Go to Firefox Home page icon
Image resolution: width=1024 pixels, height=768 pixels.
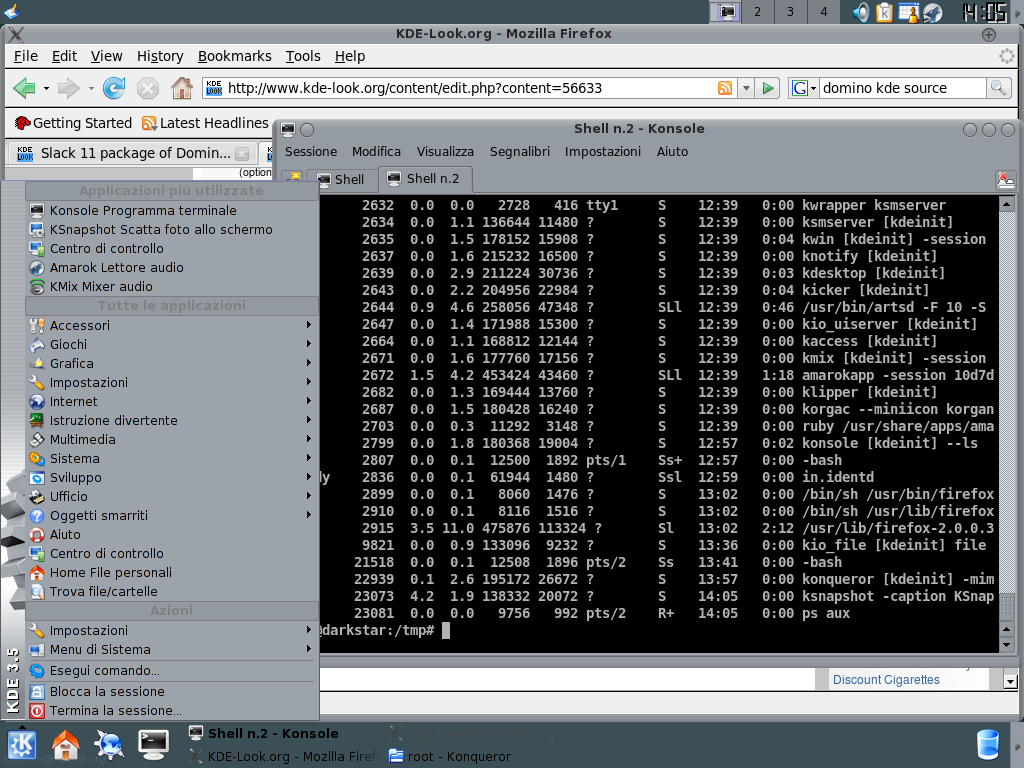click(x=182, y=88)
